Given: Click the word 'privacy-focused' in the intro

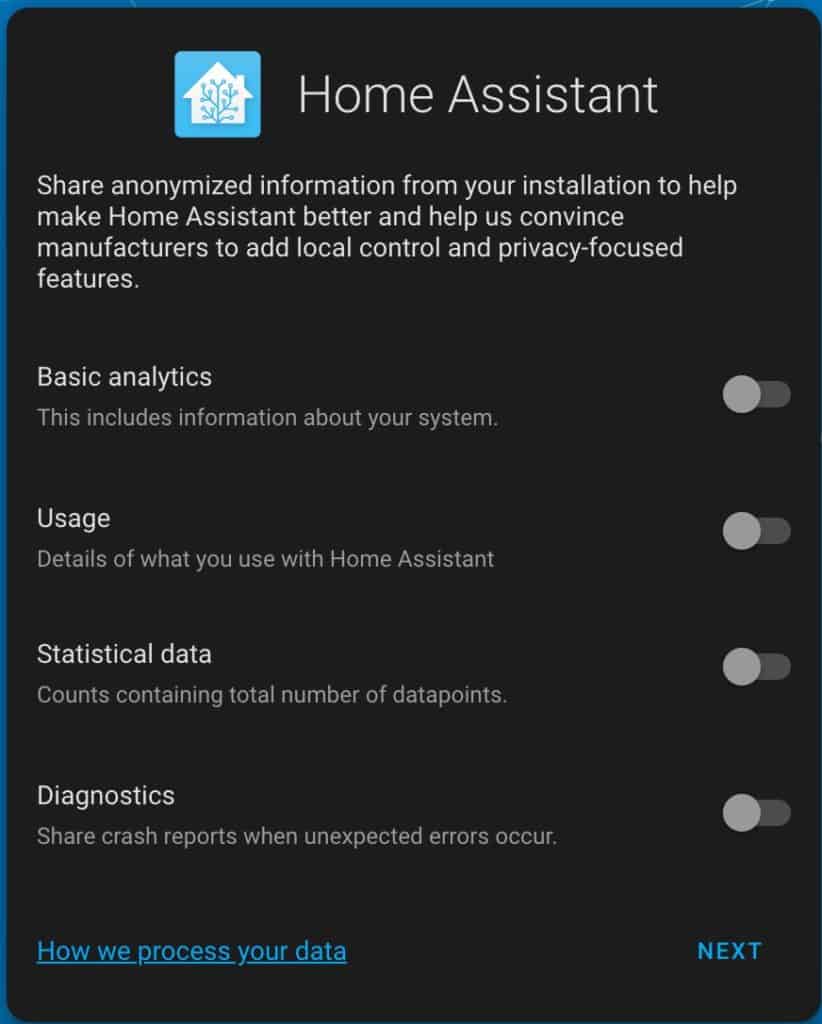Looking at the screenshot, I should click(x=590, y=248).
